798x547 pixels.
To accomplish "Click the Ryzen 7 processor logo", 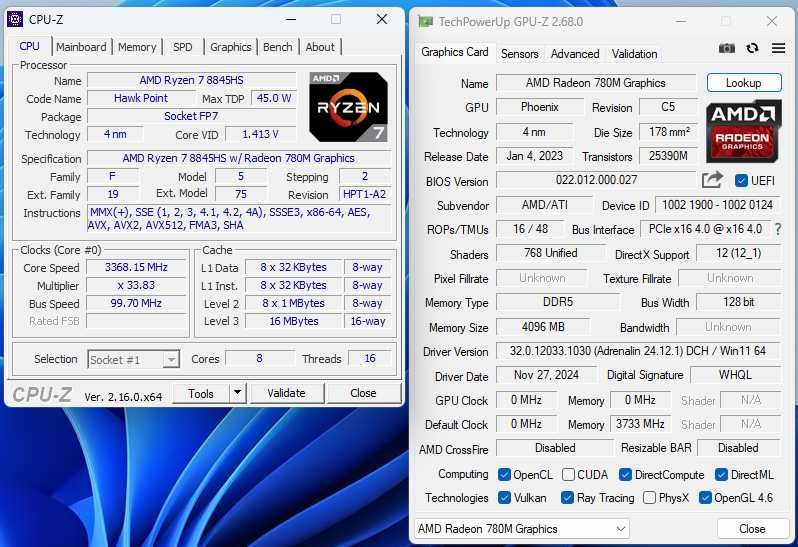I will (349, 107).
